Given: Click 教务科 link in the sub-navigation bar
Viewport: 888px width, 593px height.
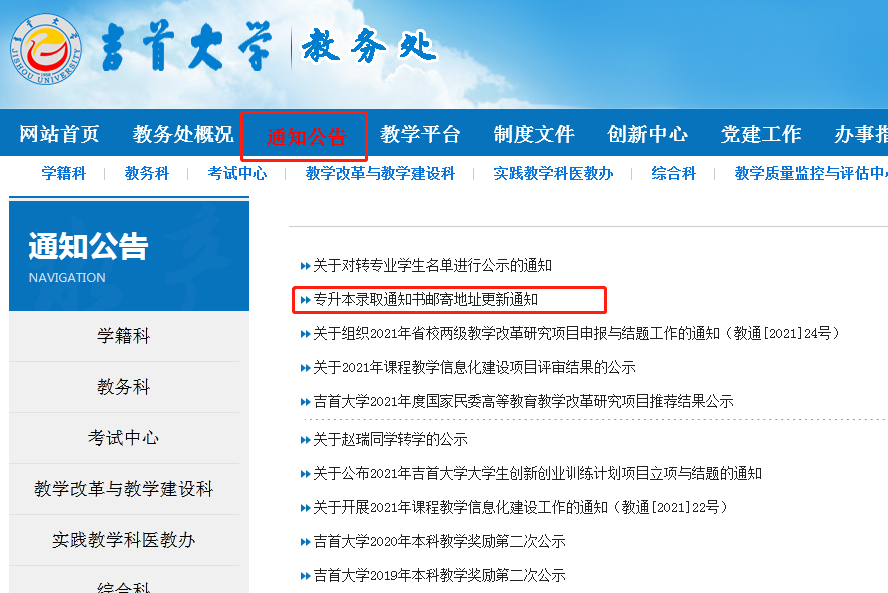Looking at the screenshot, I should (147, 173).
